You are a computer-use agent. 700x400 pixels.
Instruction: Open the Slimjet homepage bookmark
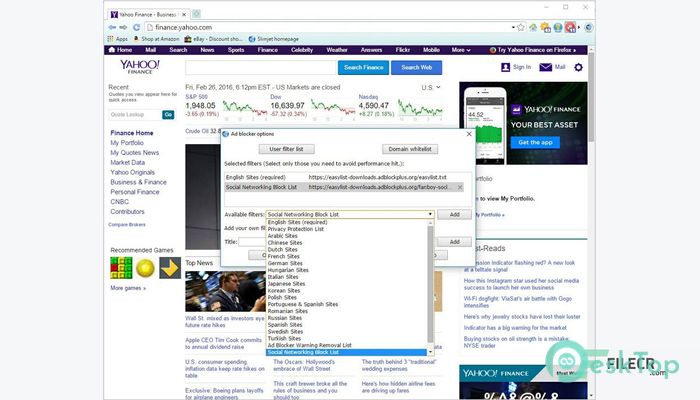point(274,39)
